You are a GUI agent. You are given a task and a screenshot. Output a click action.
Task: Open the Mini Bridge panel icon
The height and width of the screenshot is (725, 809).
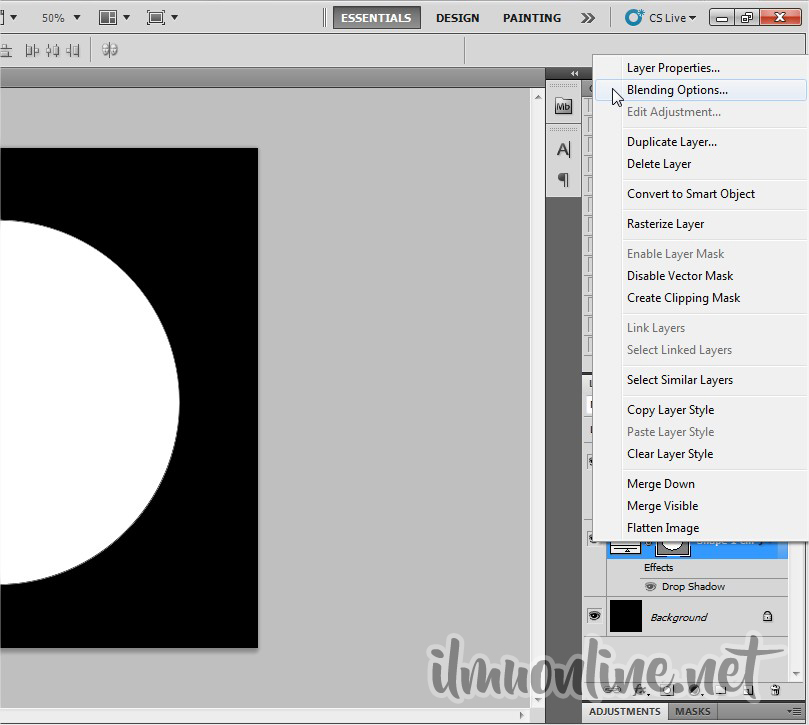click(563, 107)
